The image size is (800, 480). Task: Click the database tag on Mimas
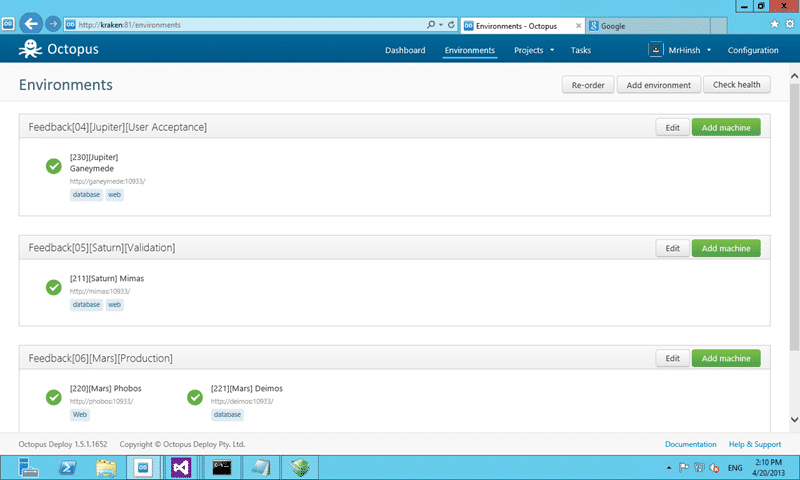[86, 305]
